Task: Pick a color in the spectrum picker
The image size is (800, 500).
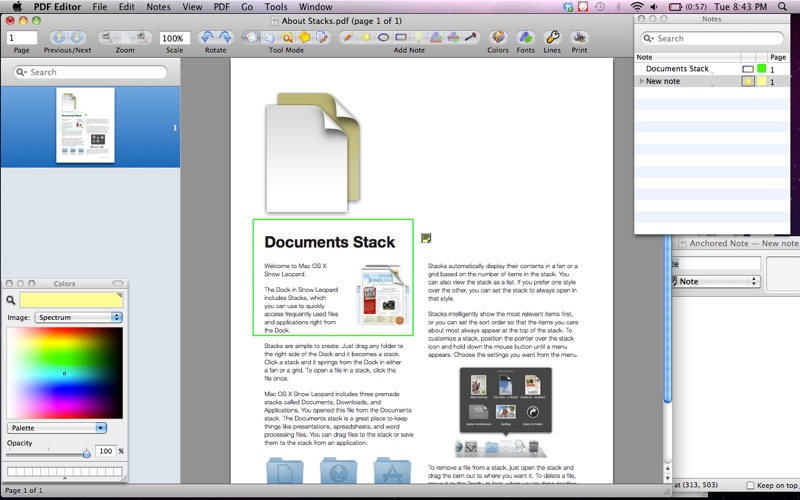Action: click(65, 373)
